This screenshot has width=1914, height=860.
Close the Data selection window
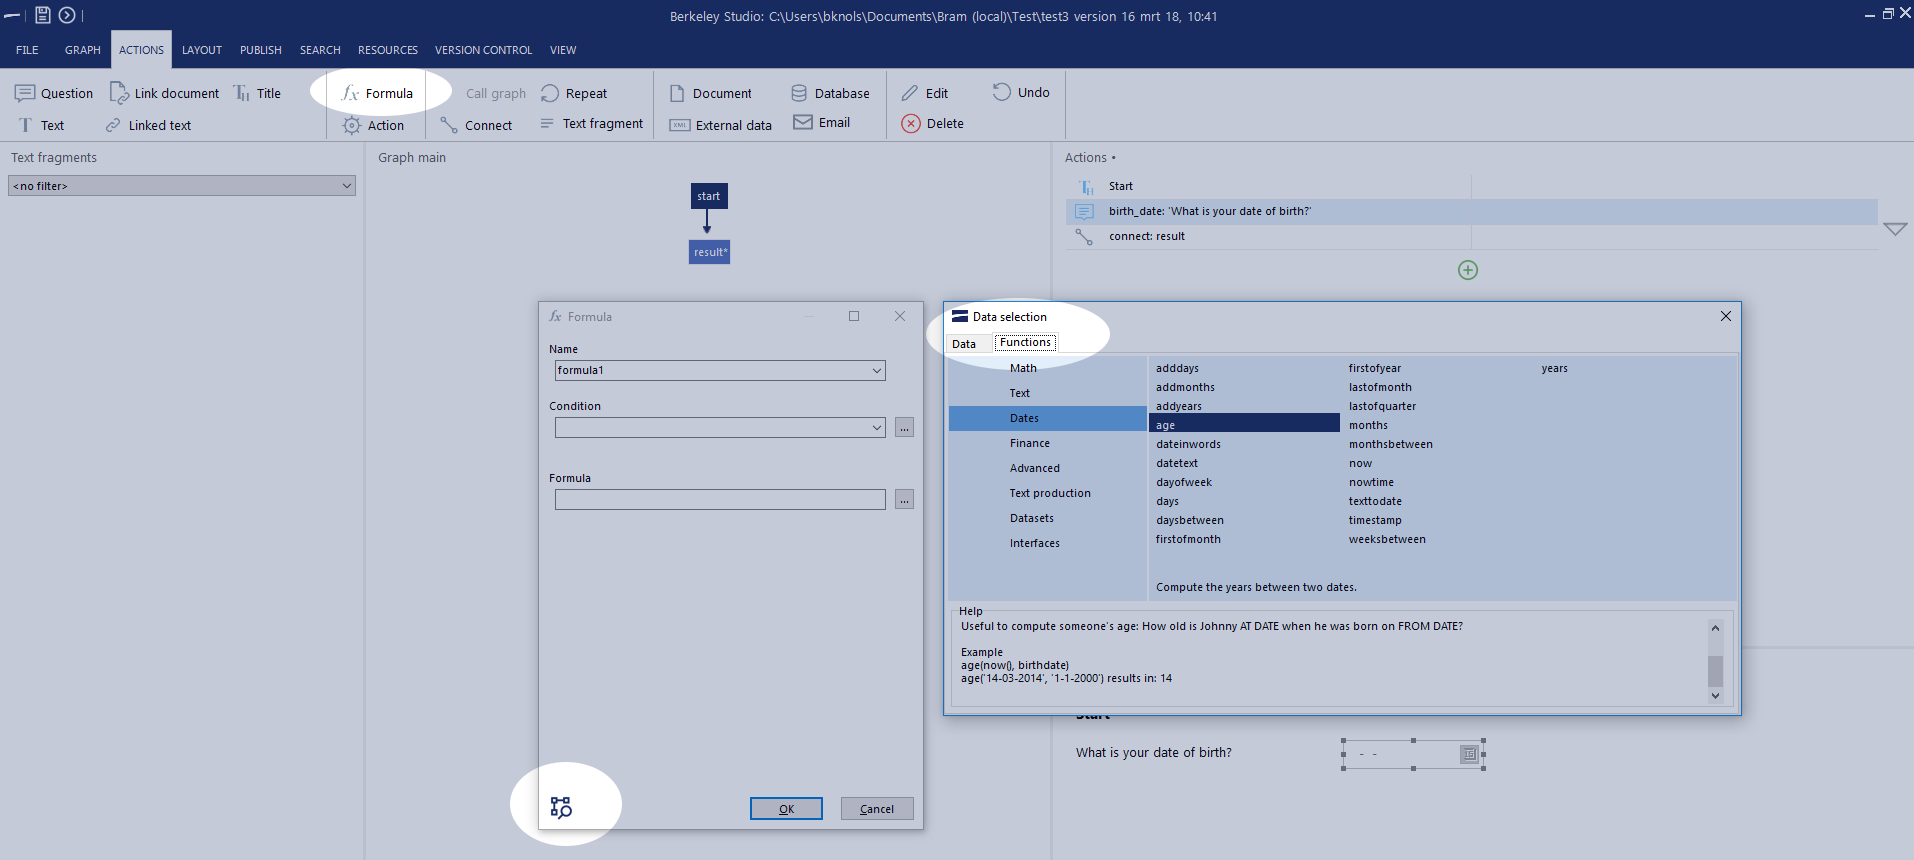pyautogui.click(x=1726, y=316)
